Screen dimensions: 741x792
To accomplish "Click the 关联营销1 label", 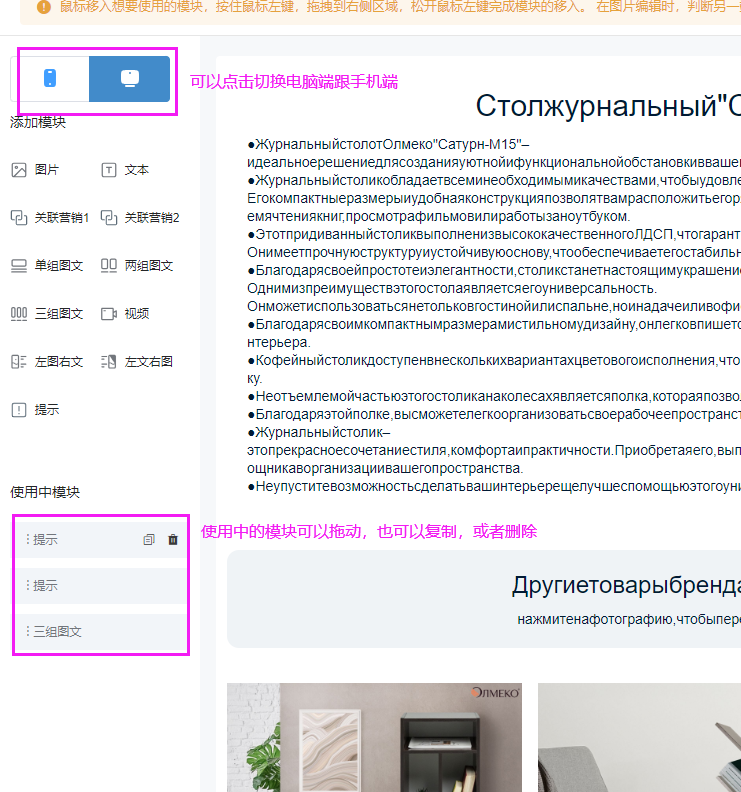I will coord(62,218).
